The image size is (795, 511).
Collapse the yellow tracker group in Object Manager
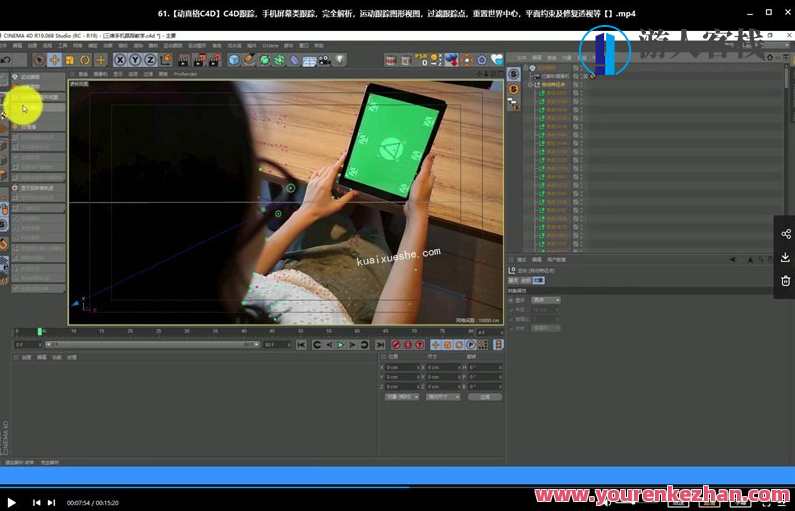coord(531,85)
